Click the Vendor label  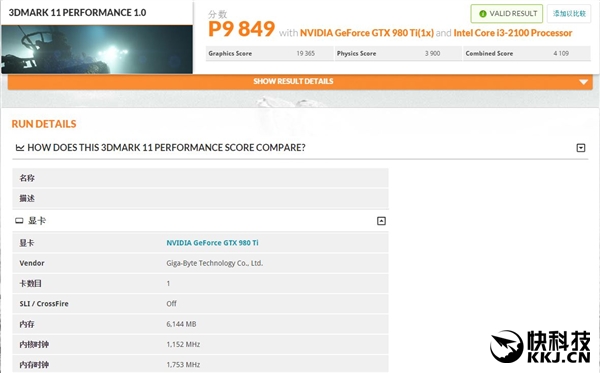pyautogui.click(x=32, y=263)
